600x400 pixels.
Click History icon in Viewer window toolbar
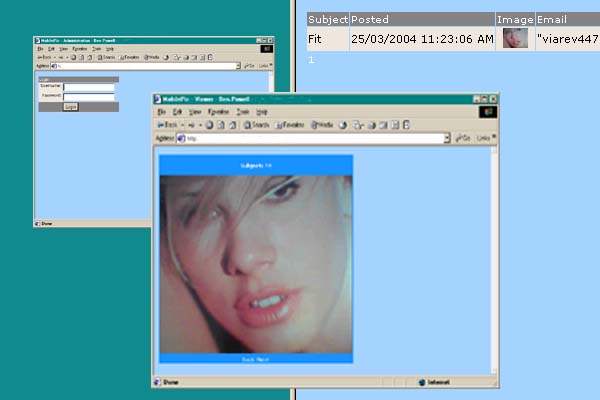[343, 125]
